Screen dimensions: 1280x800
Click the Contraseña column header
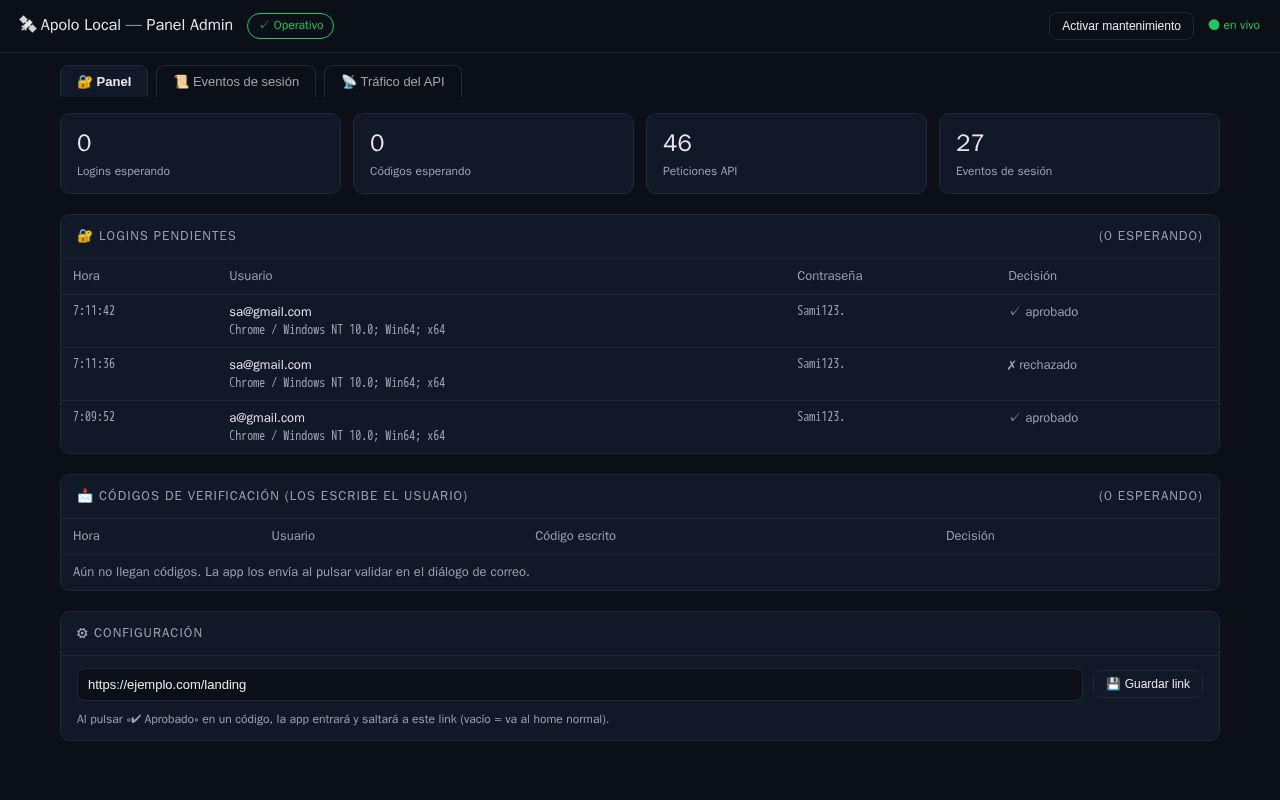point(829,276)
